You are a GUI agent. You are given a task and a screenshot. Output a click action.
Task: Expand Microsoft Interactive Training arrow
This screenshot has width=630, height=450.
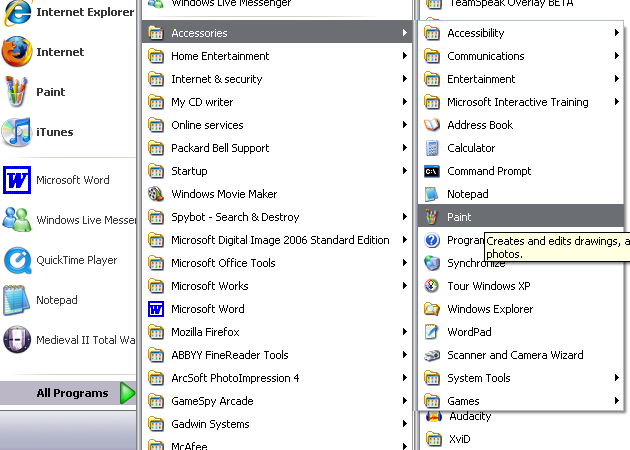616,102
